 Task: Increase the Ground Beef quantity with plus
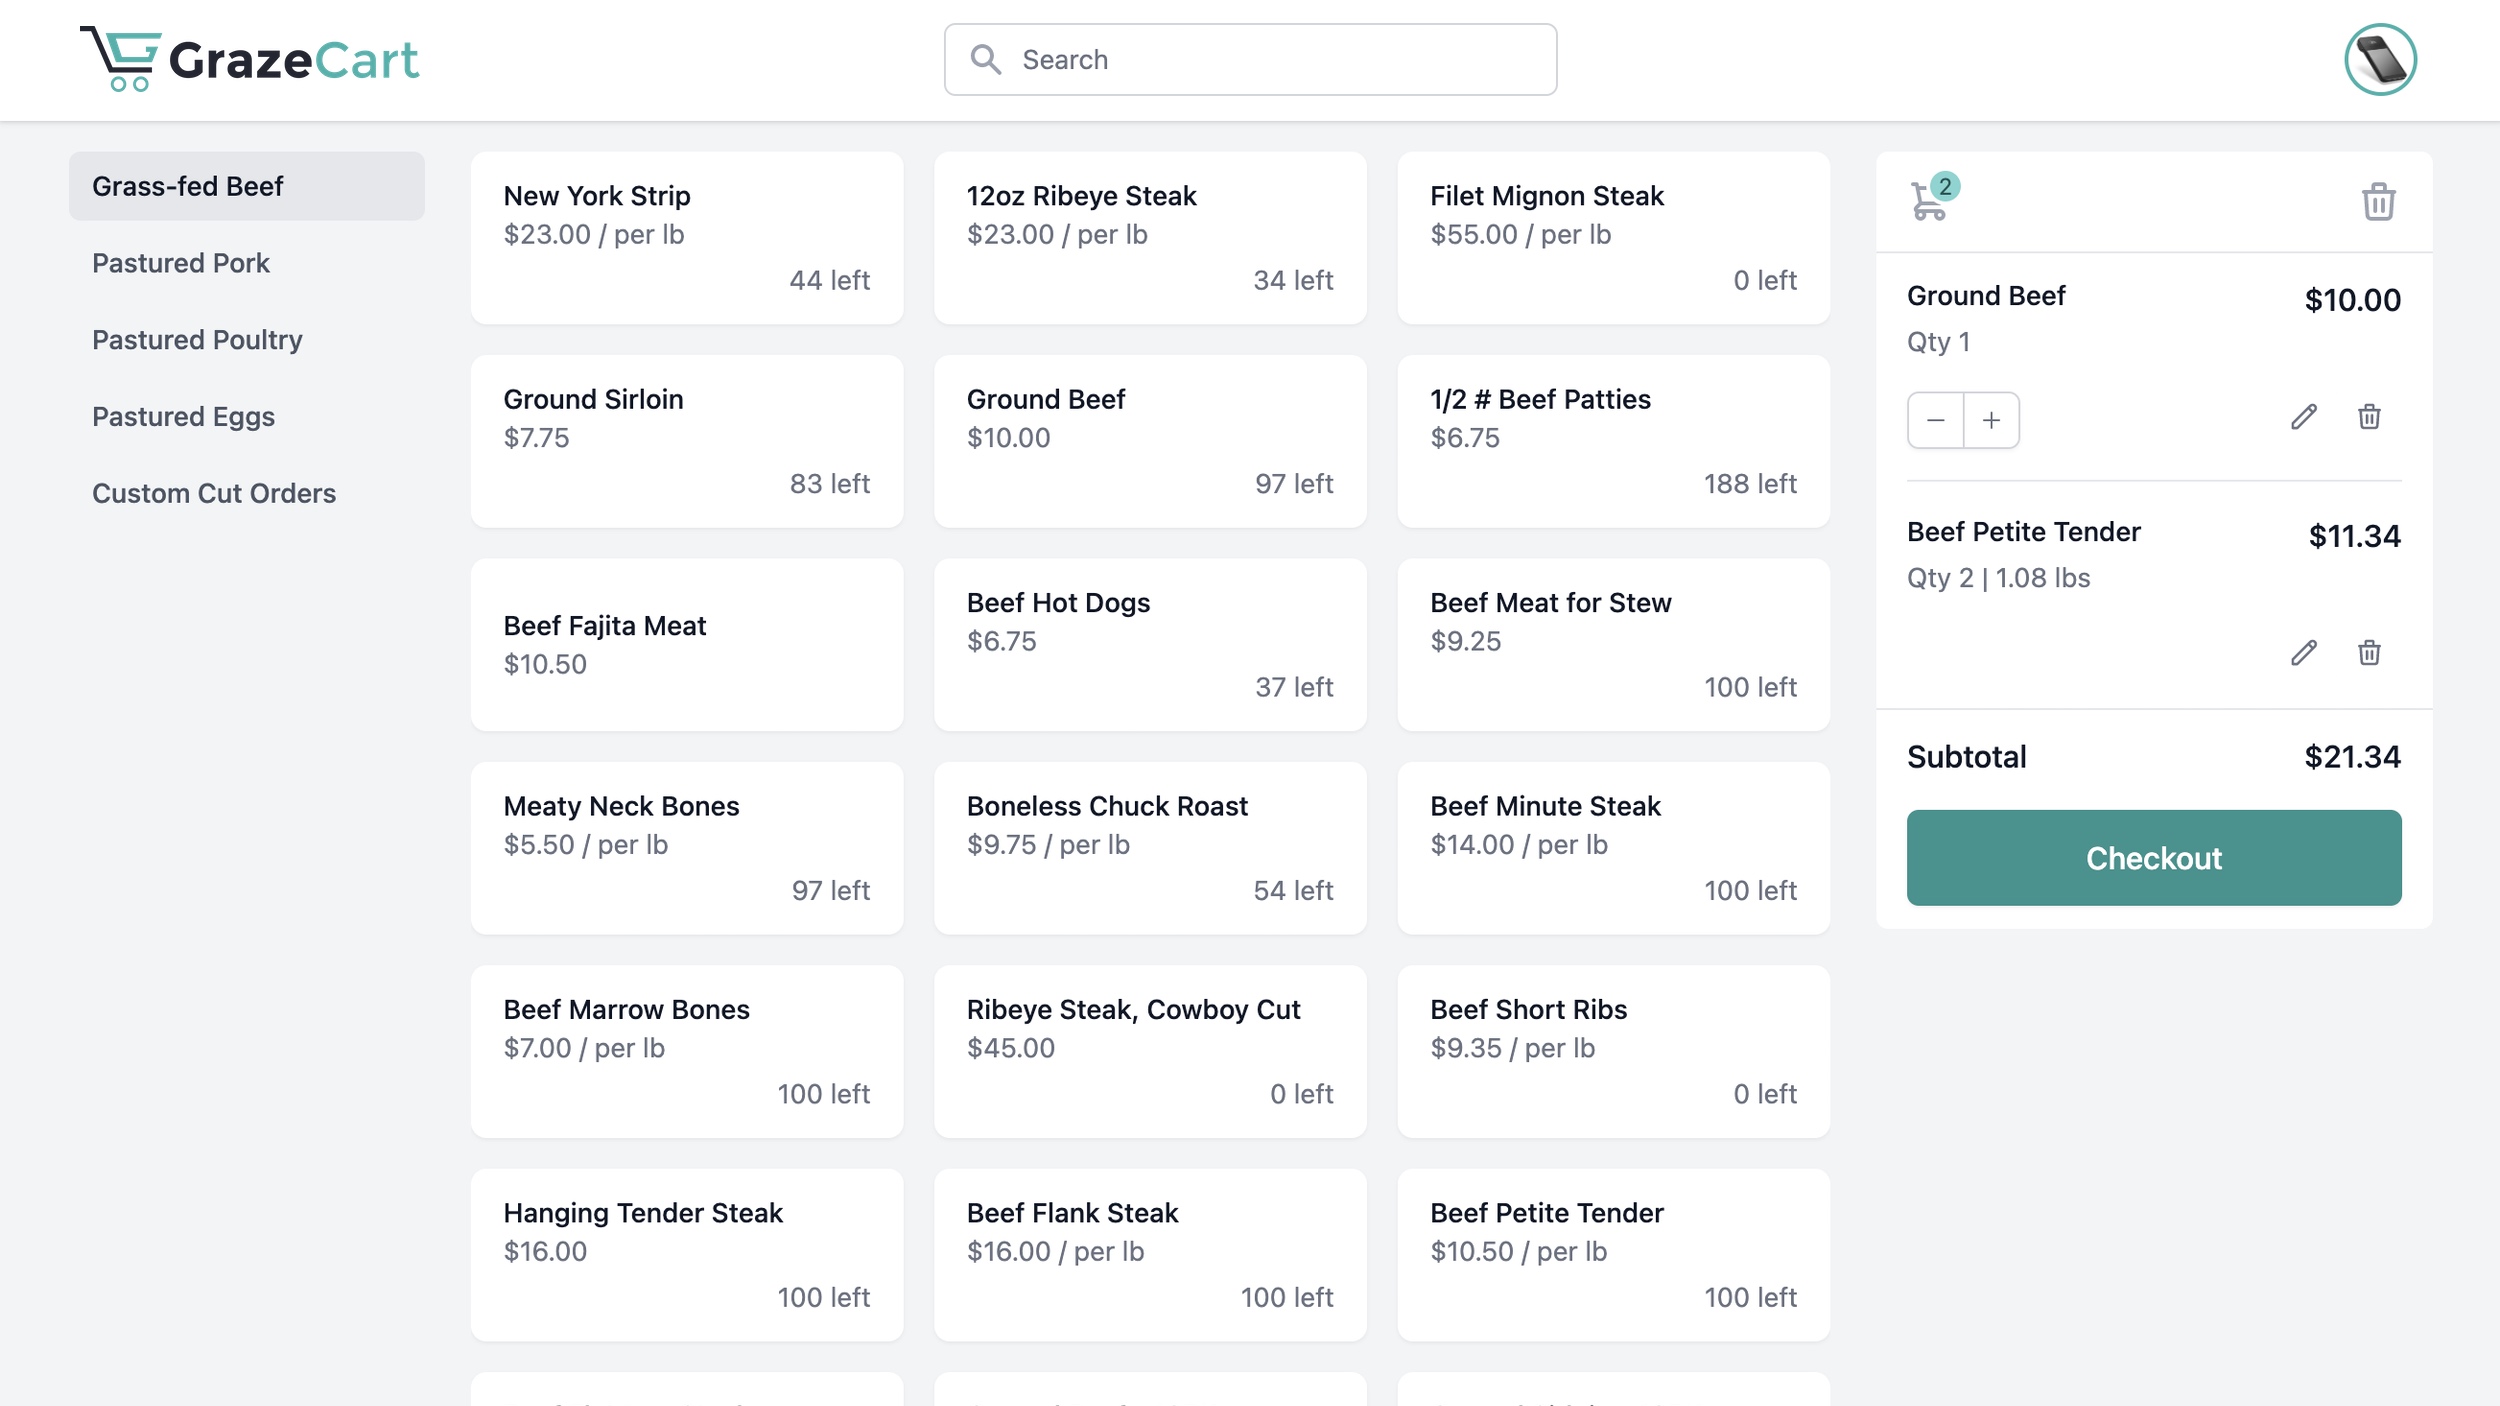pos(1991,420)
